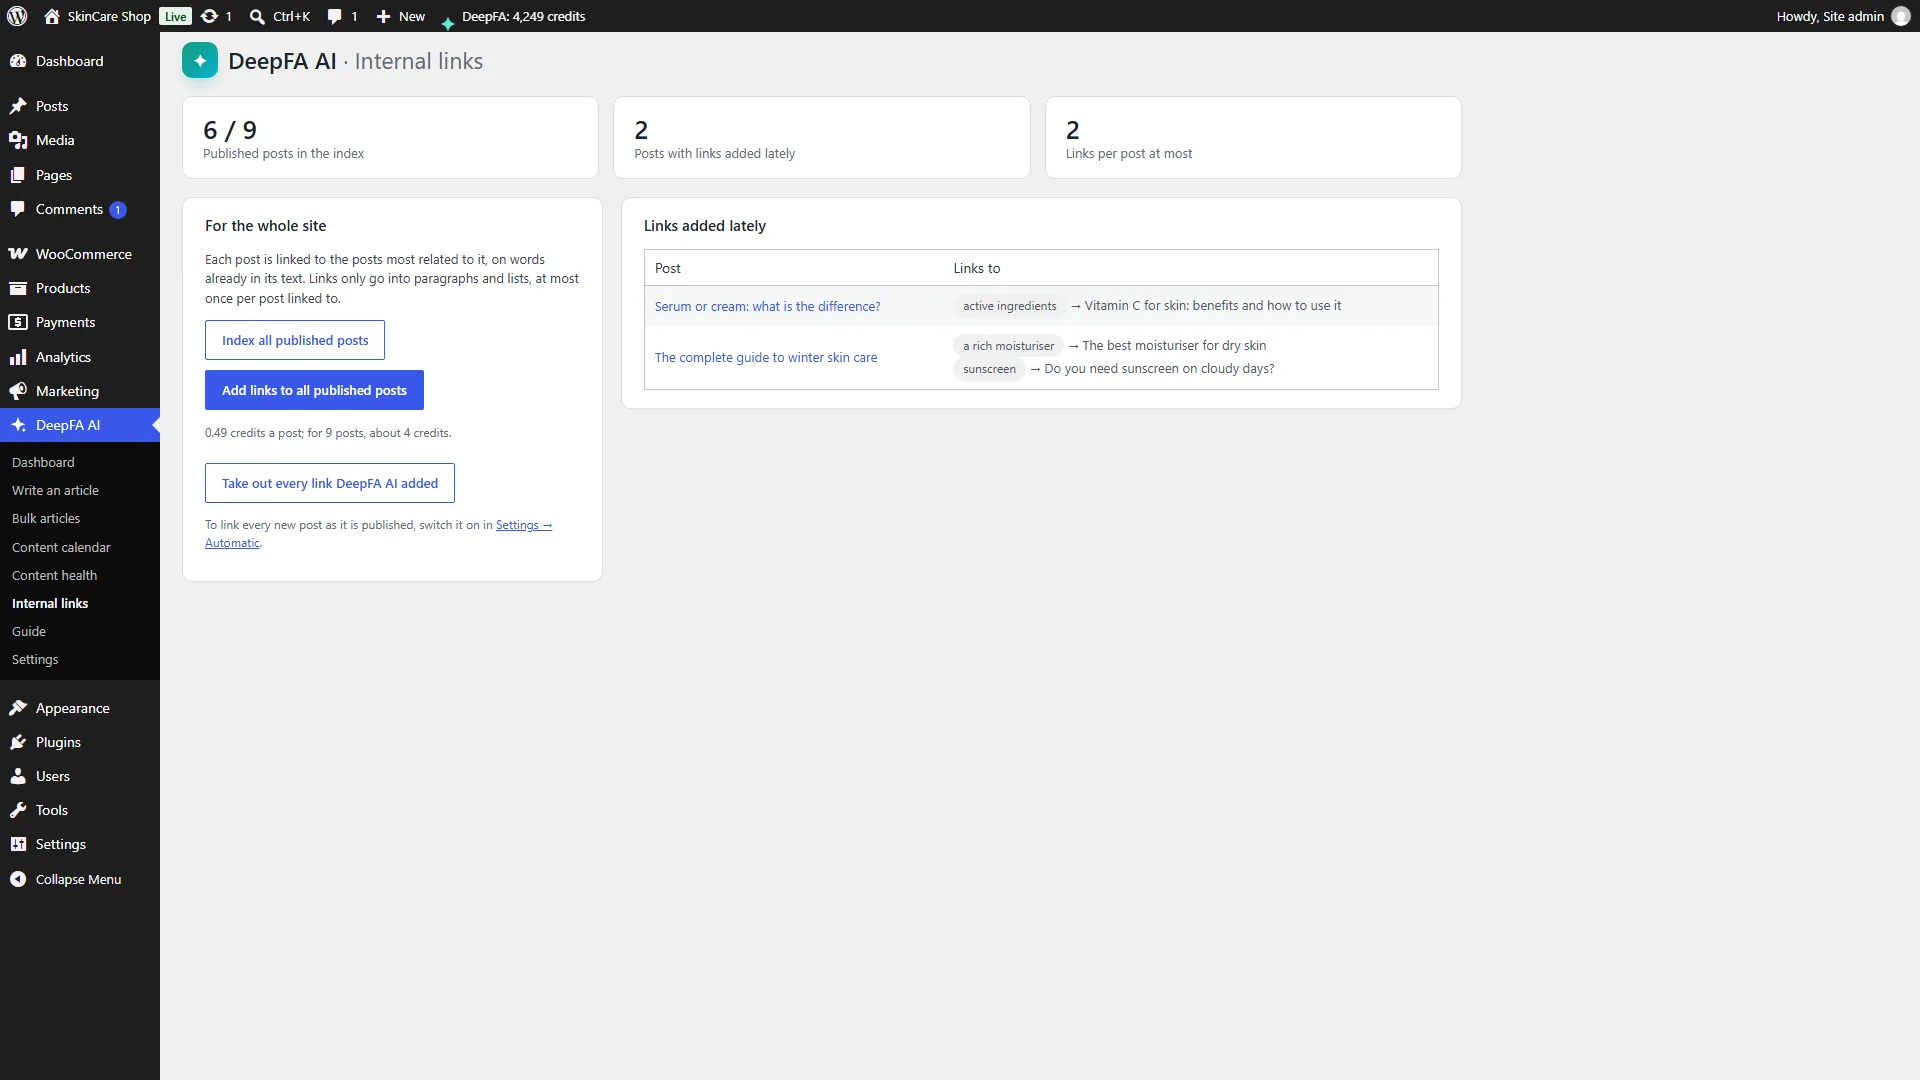Go to DeepFA Write an article submenu
The image size is (1920, 1080).
pyautogui.click(x=55, y=490)
